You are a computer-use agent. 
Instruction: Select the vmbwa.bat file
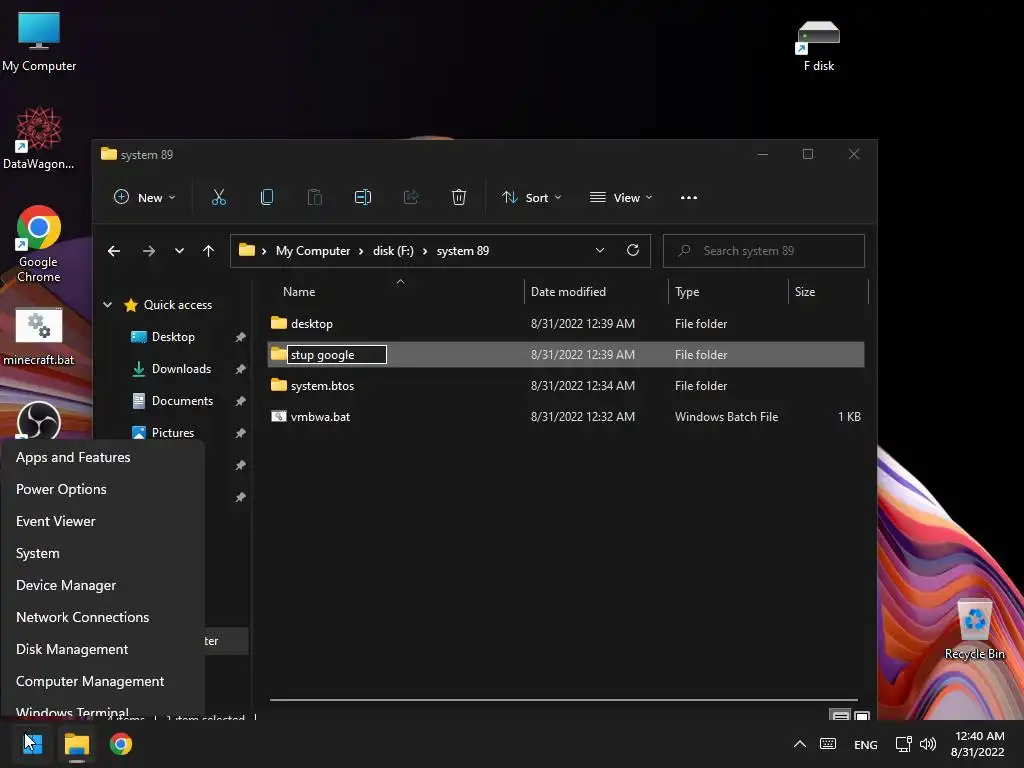[x=566, y=416]
